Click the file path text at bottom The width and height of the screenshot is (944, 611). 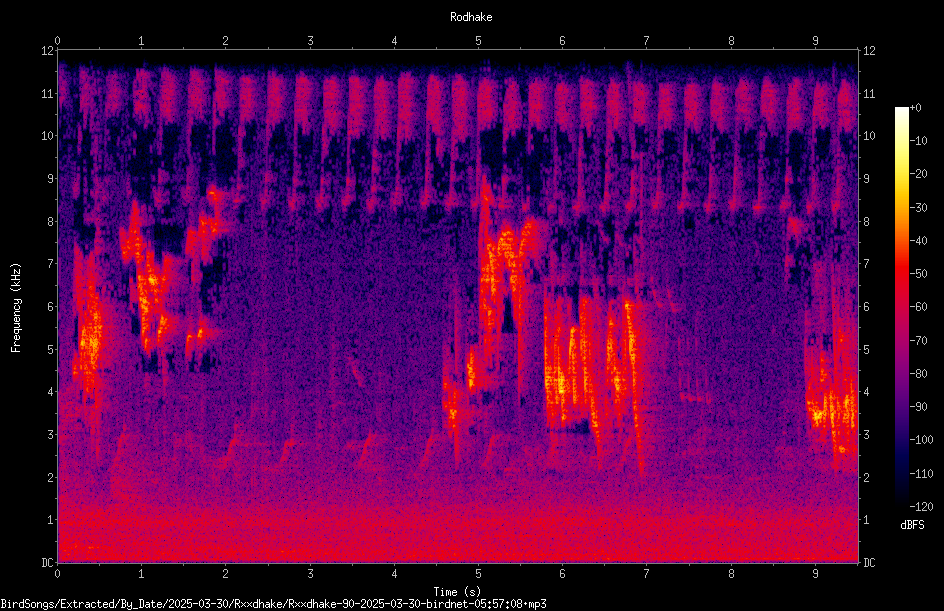tap(273, 604)
